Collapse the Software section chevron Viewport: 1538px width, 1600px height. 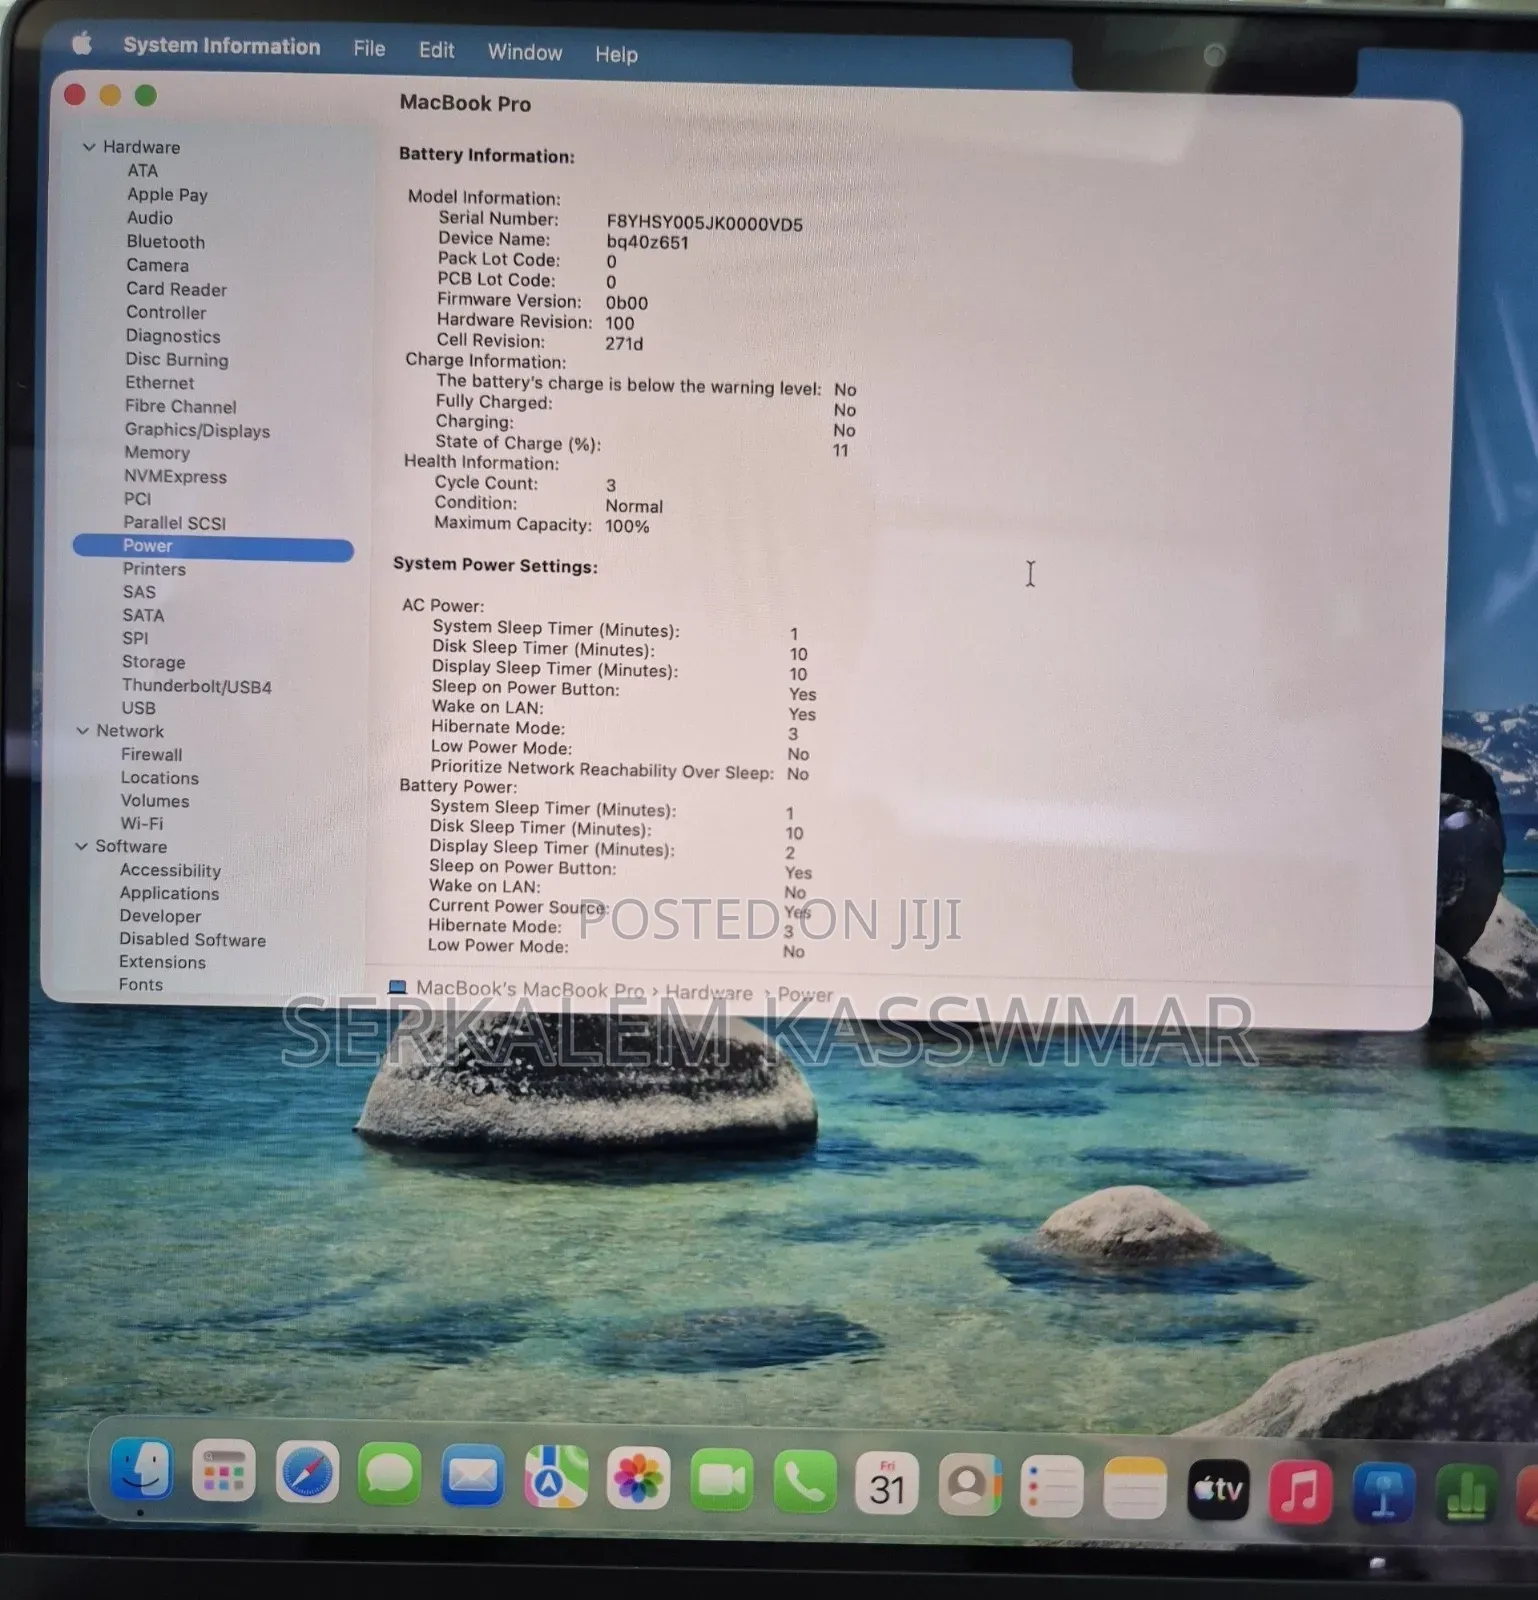82,846
